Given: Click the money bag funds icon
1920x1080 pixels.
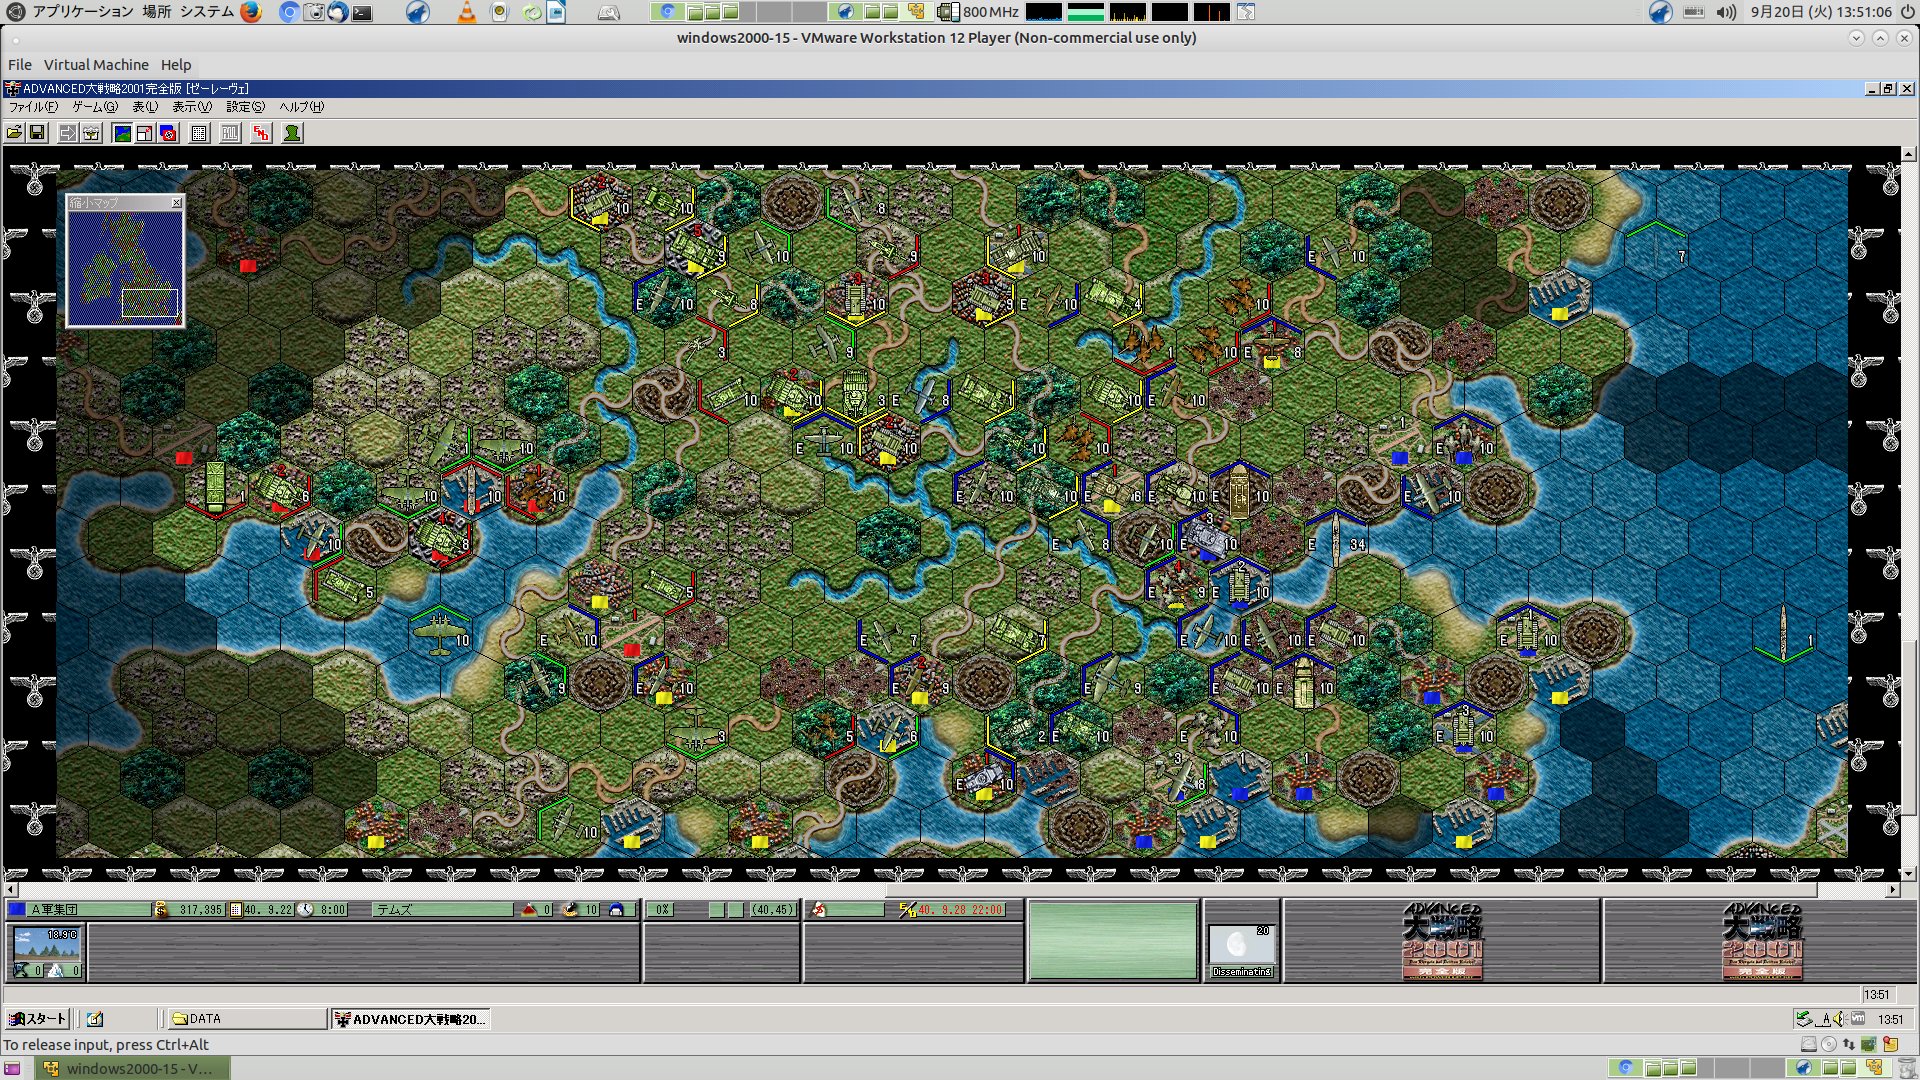Looking at the screenshot, I should point(161,910).
